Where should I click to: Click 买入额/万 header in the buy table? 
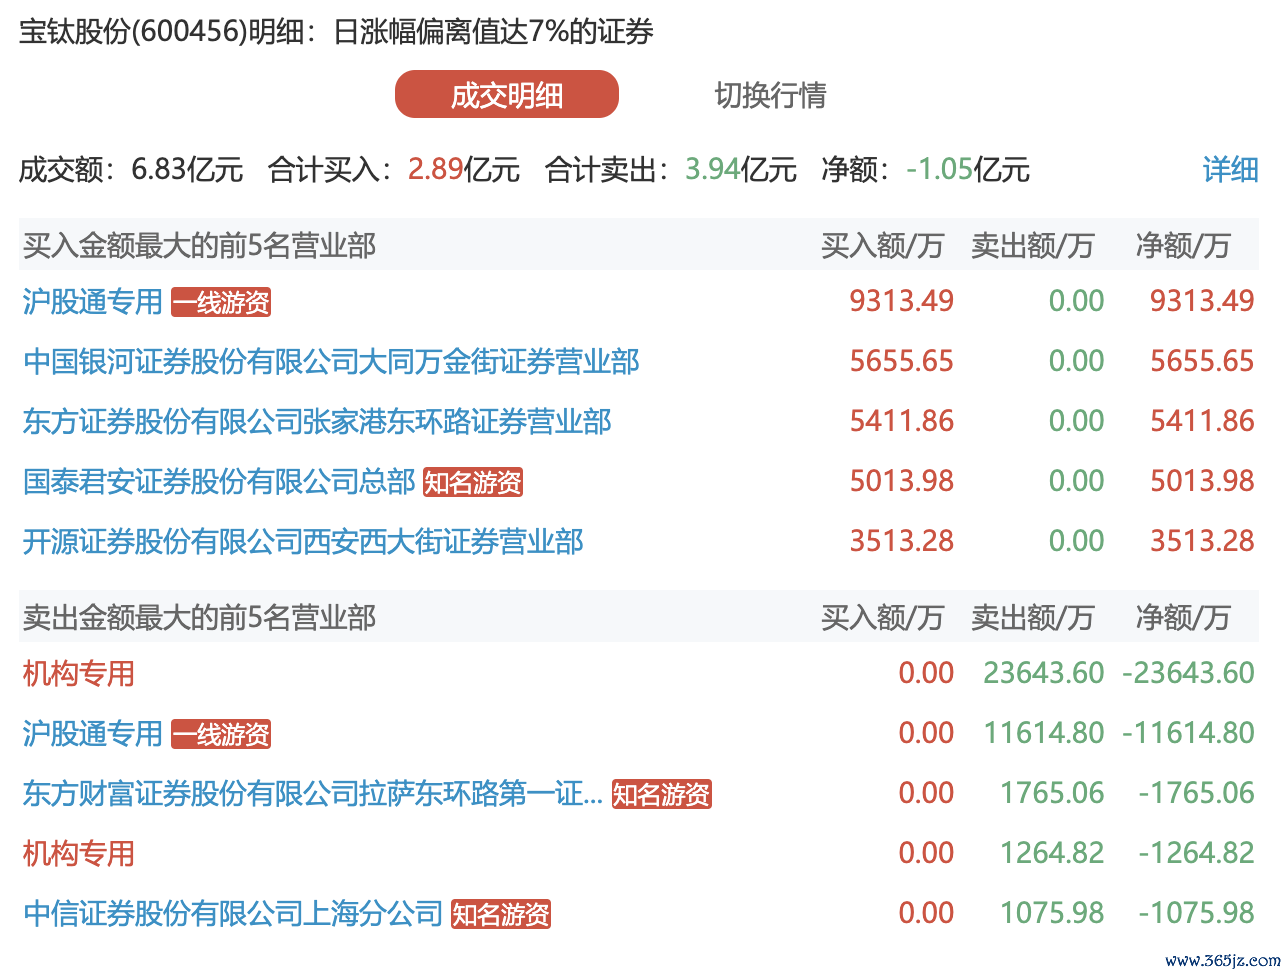[883, 246]
